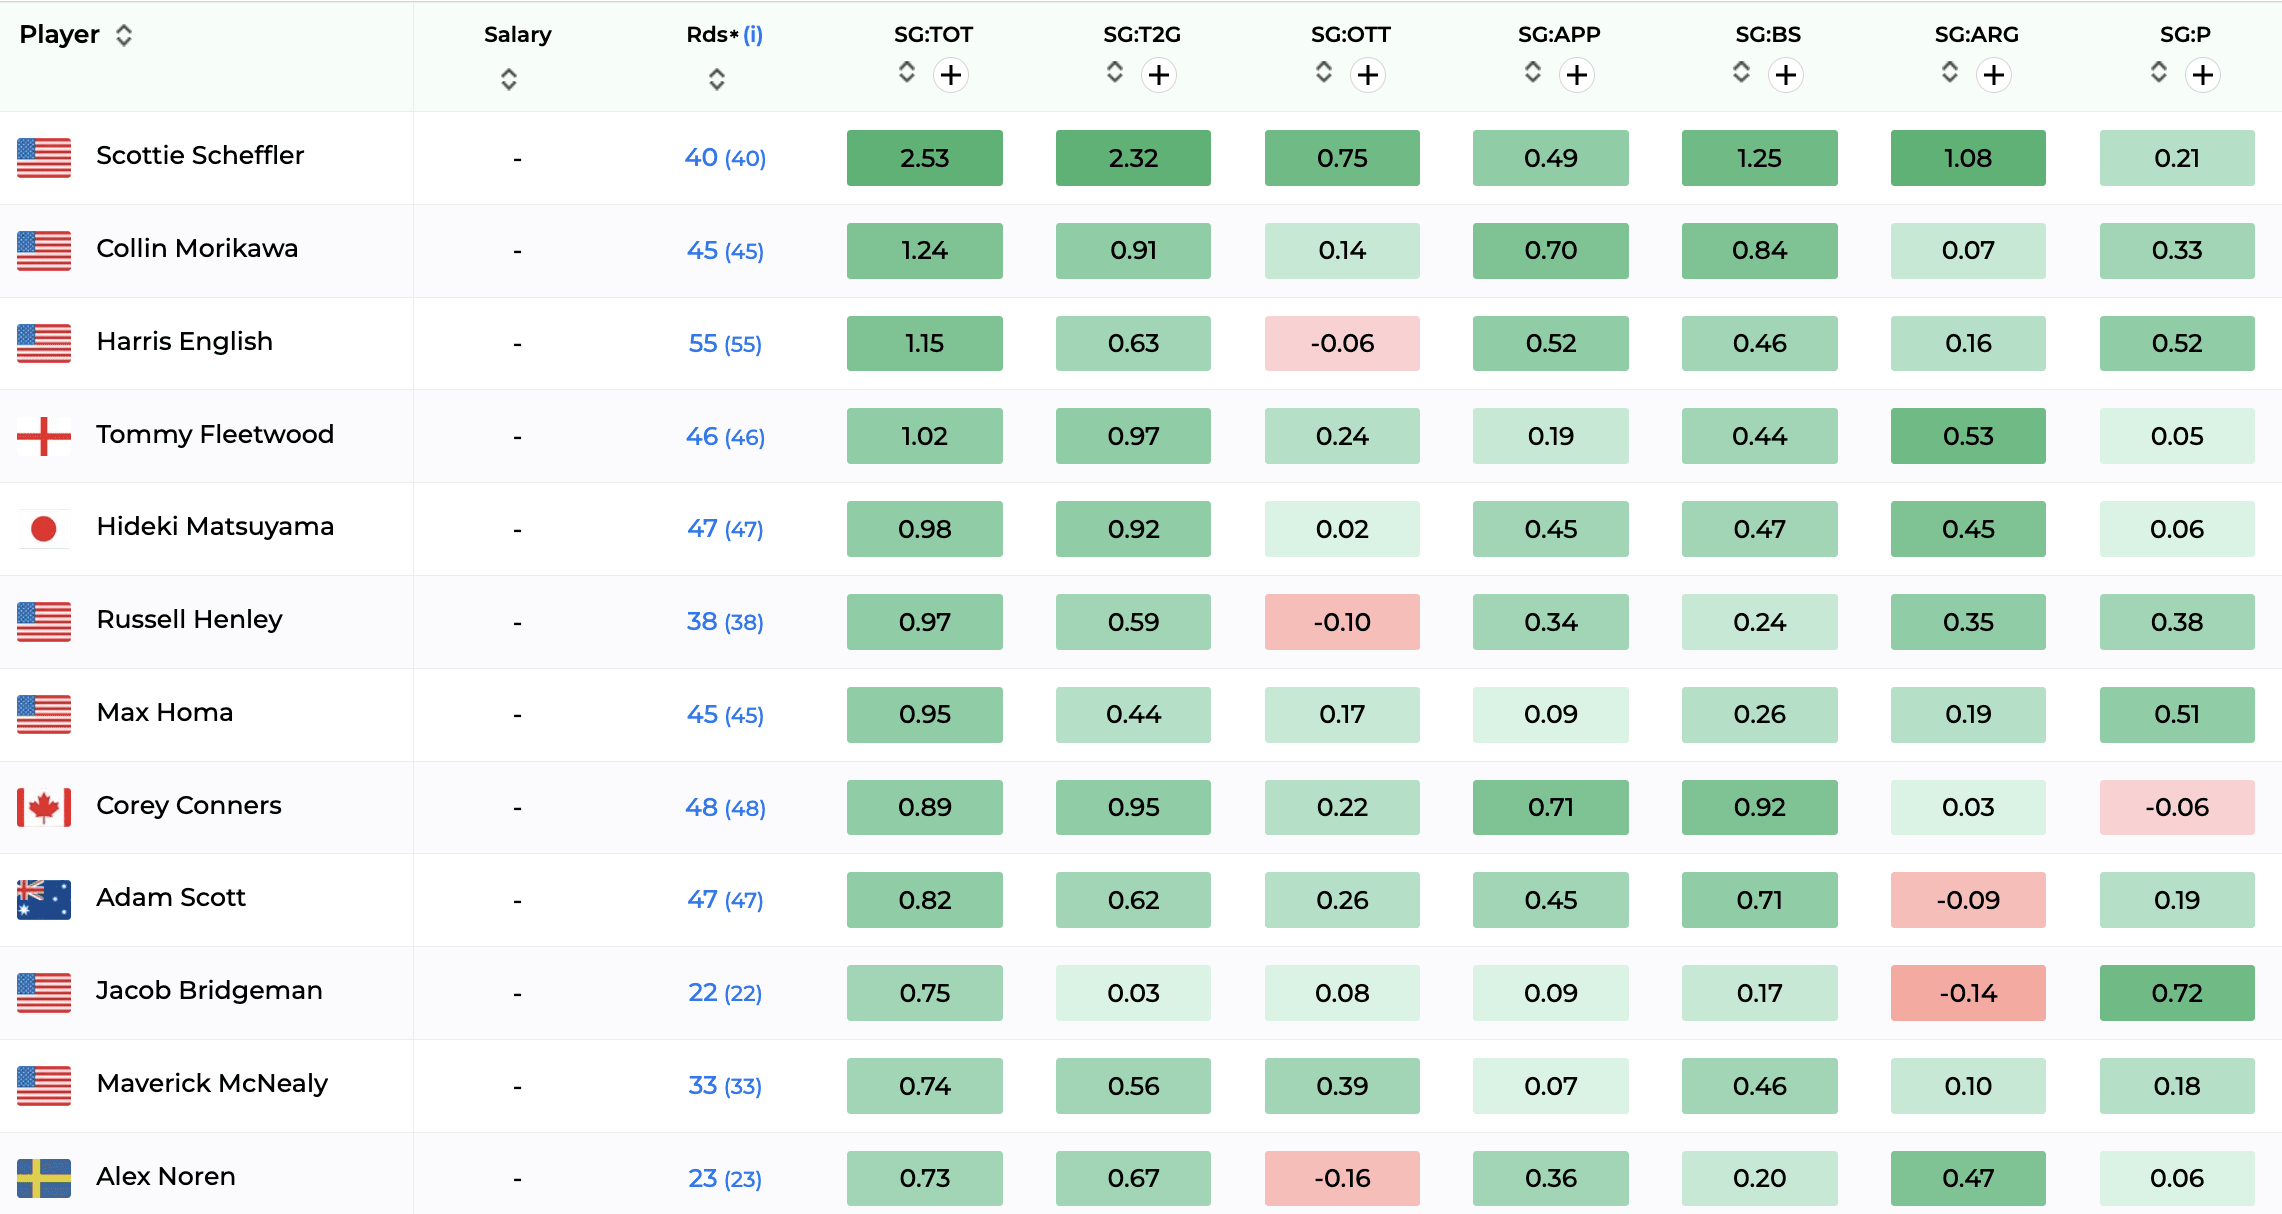
Task: Click the plus icon under SG:TOT
Action: 950,75
